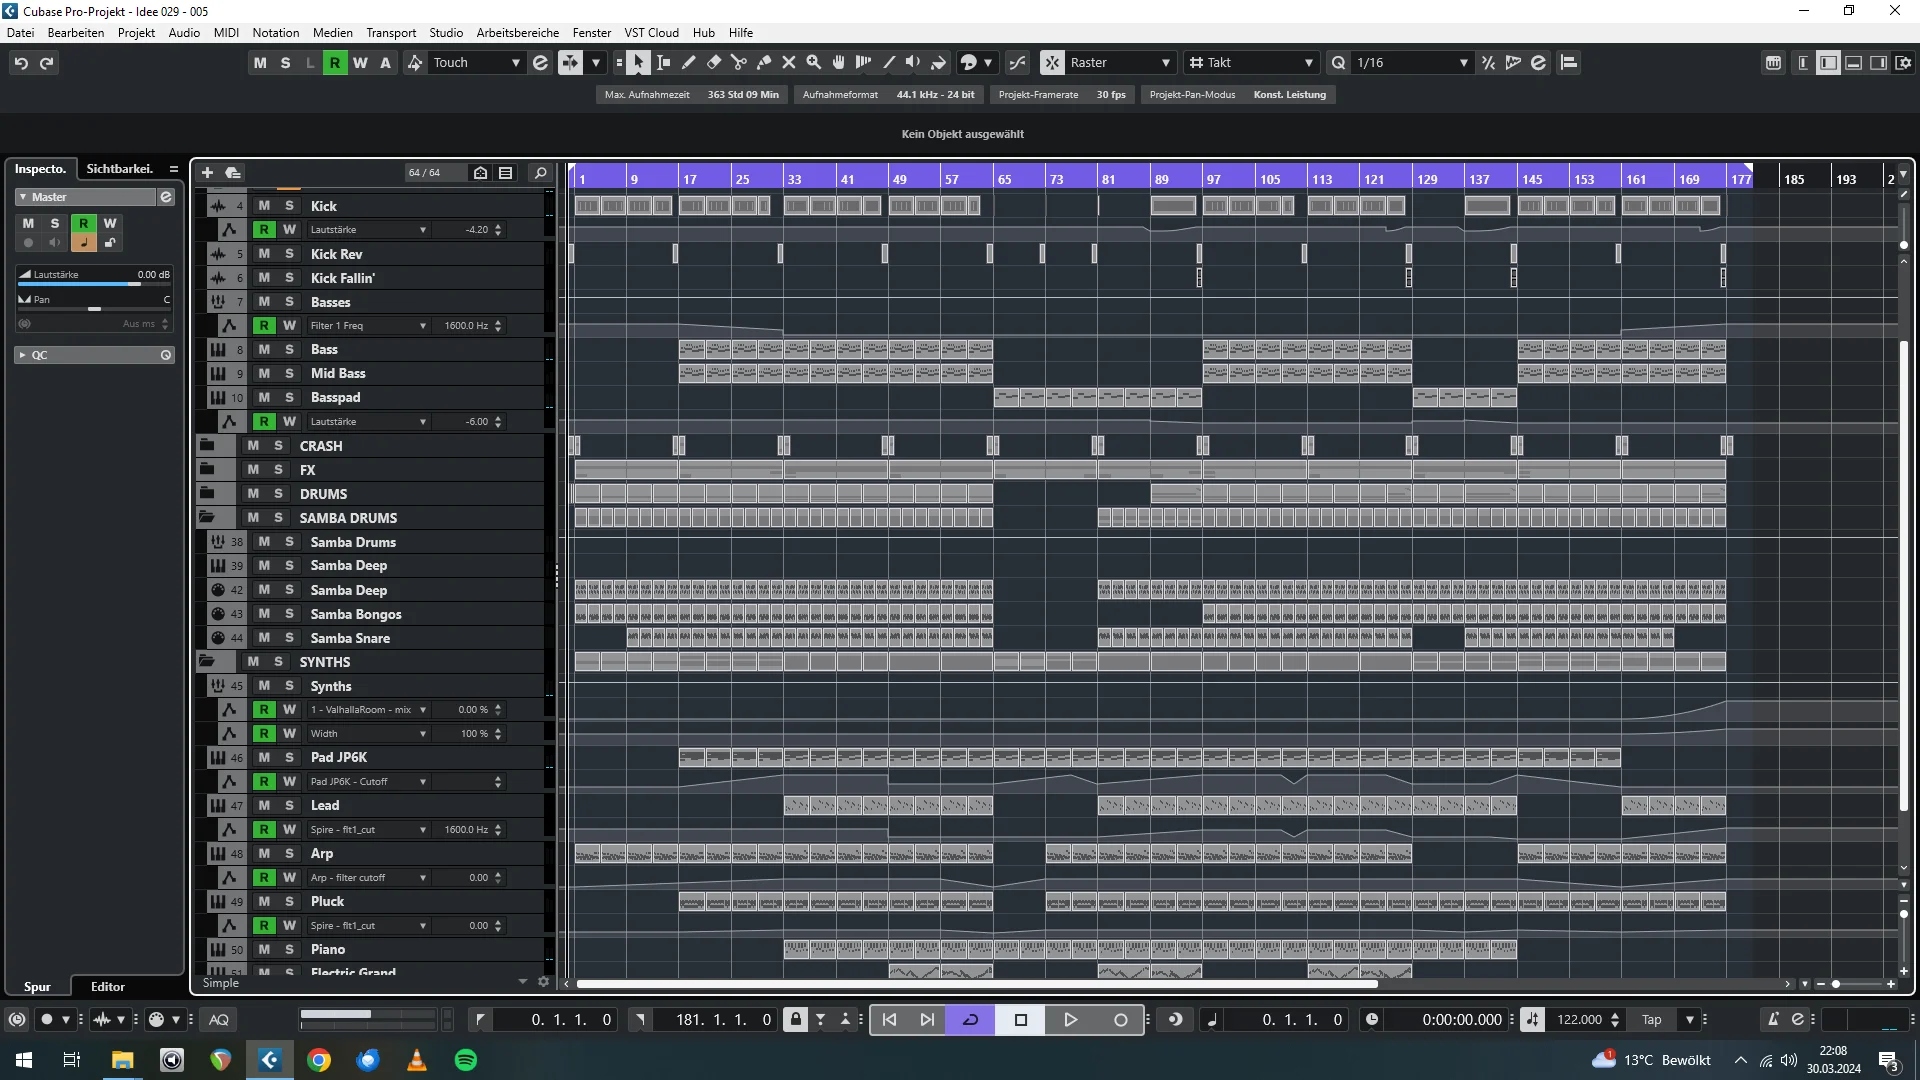The width and height of the screenshot is (1920, 1080).
Task: Collapse the SYNTHS folder track
Action: click(x=207, y=662)
